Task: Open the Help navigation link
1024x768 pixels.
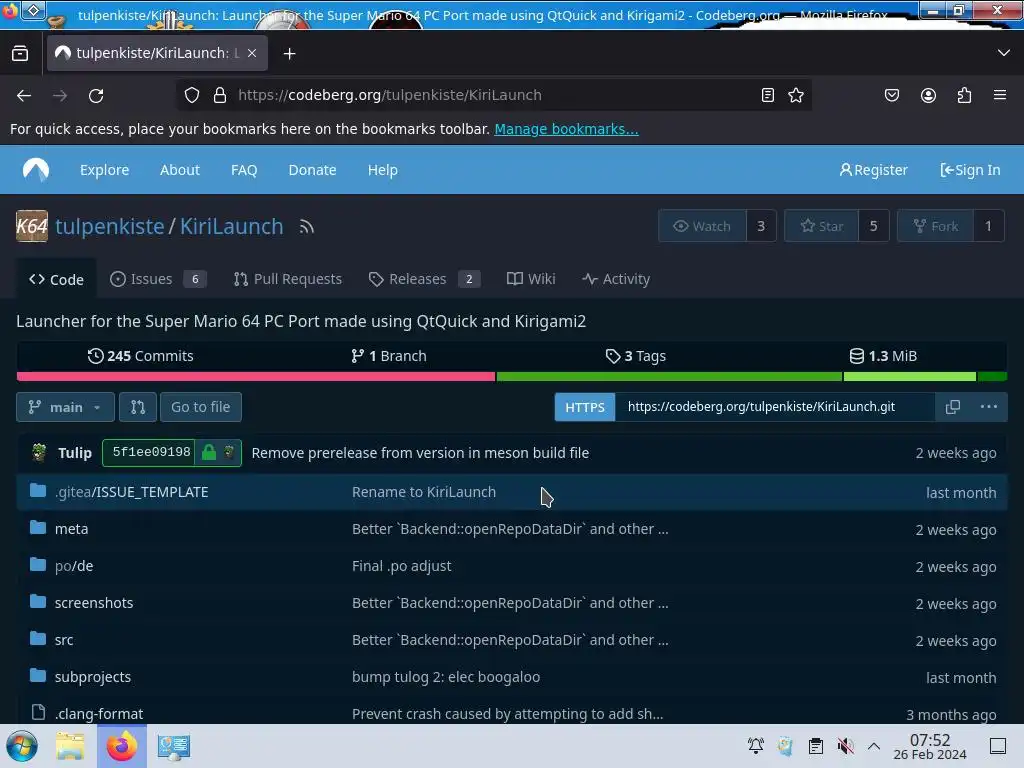Action: 382,170
